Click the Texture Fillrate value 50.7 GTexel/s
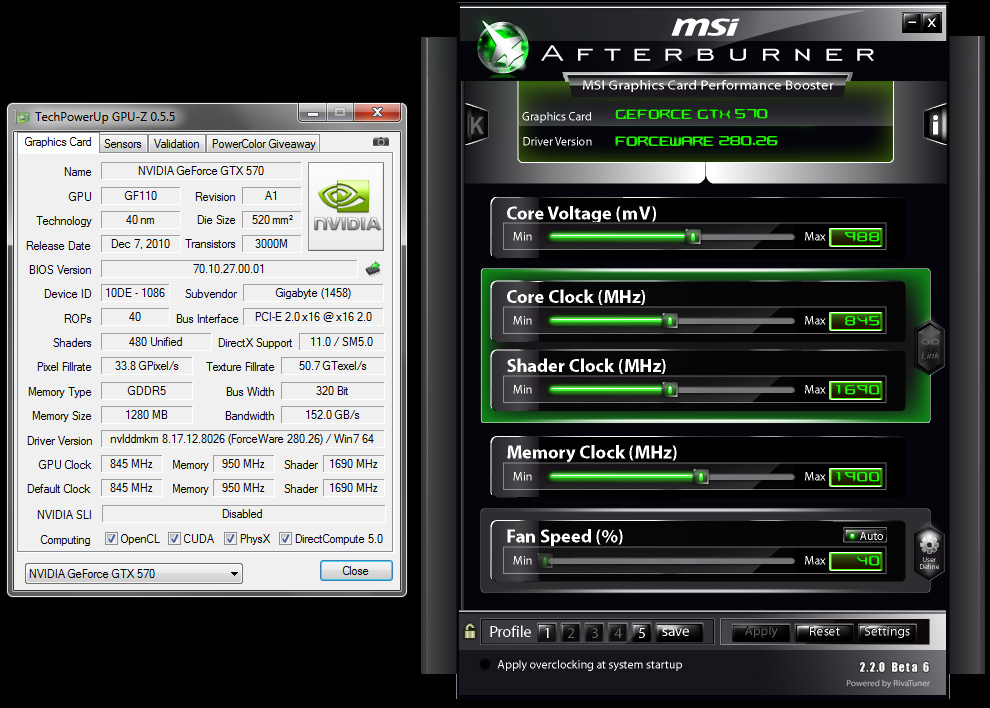The width and height of the screenshot is (990, 708). tap(332, 366)
